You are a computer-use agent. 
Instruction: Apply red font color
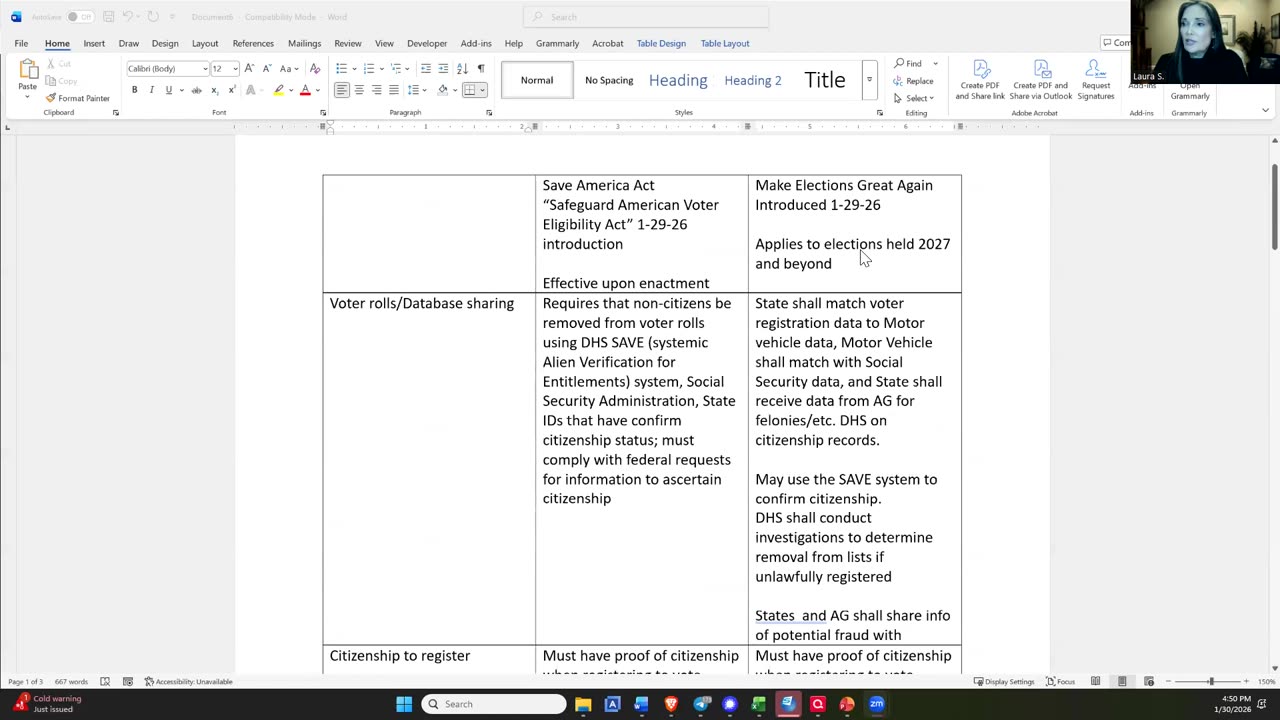(x=305, y=90)
